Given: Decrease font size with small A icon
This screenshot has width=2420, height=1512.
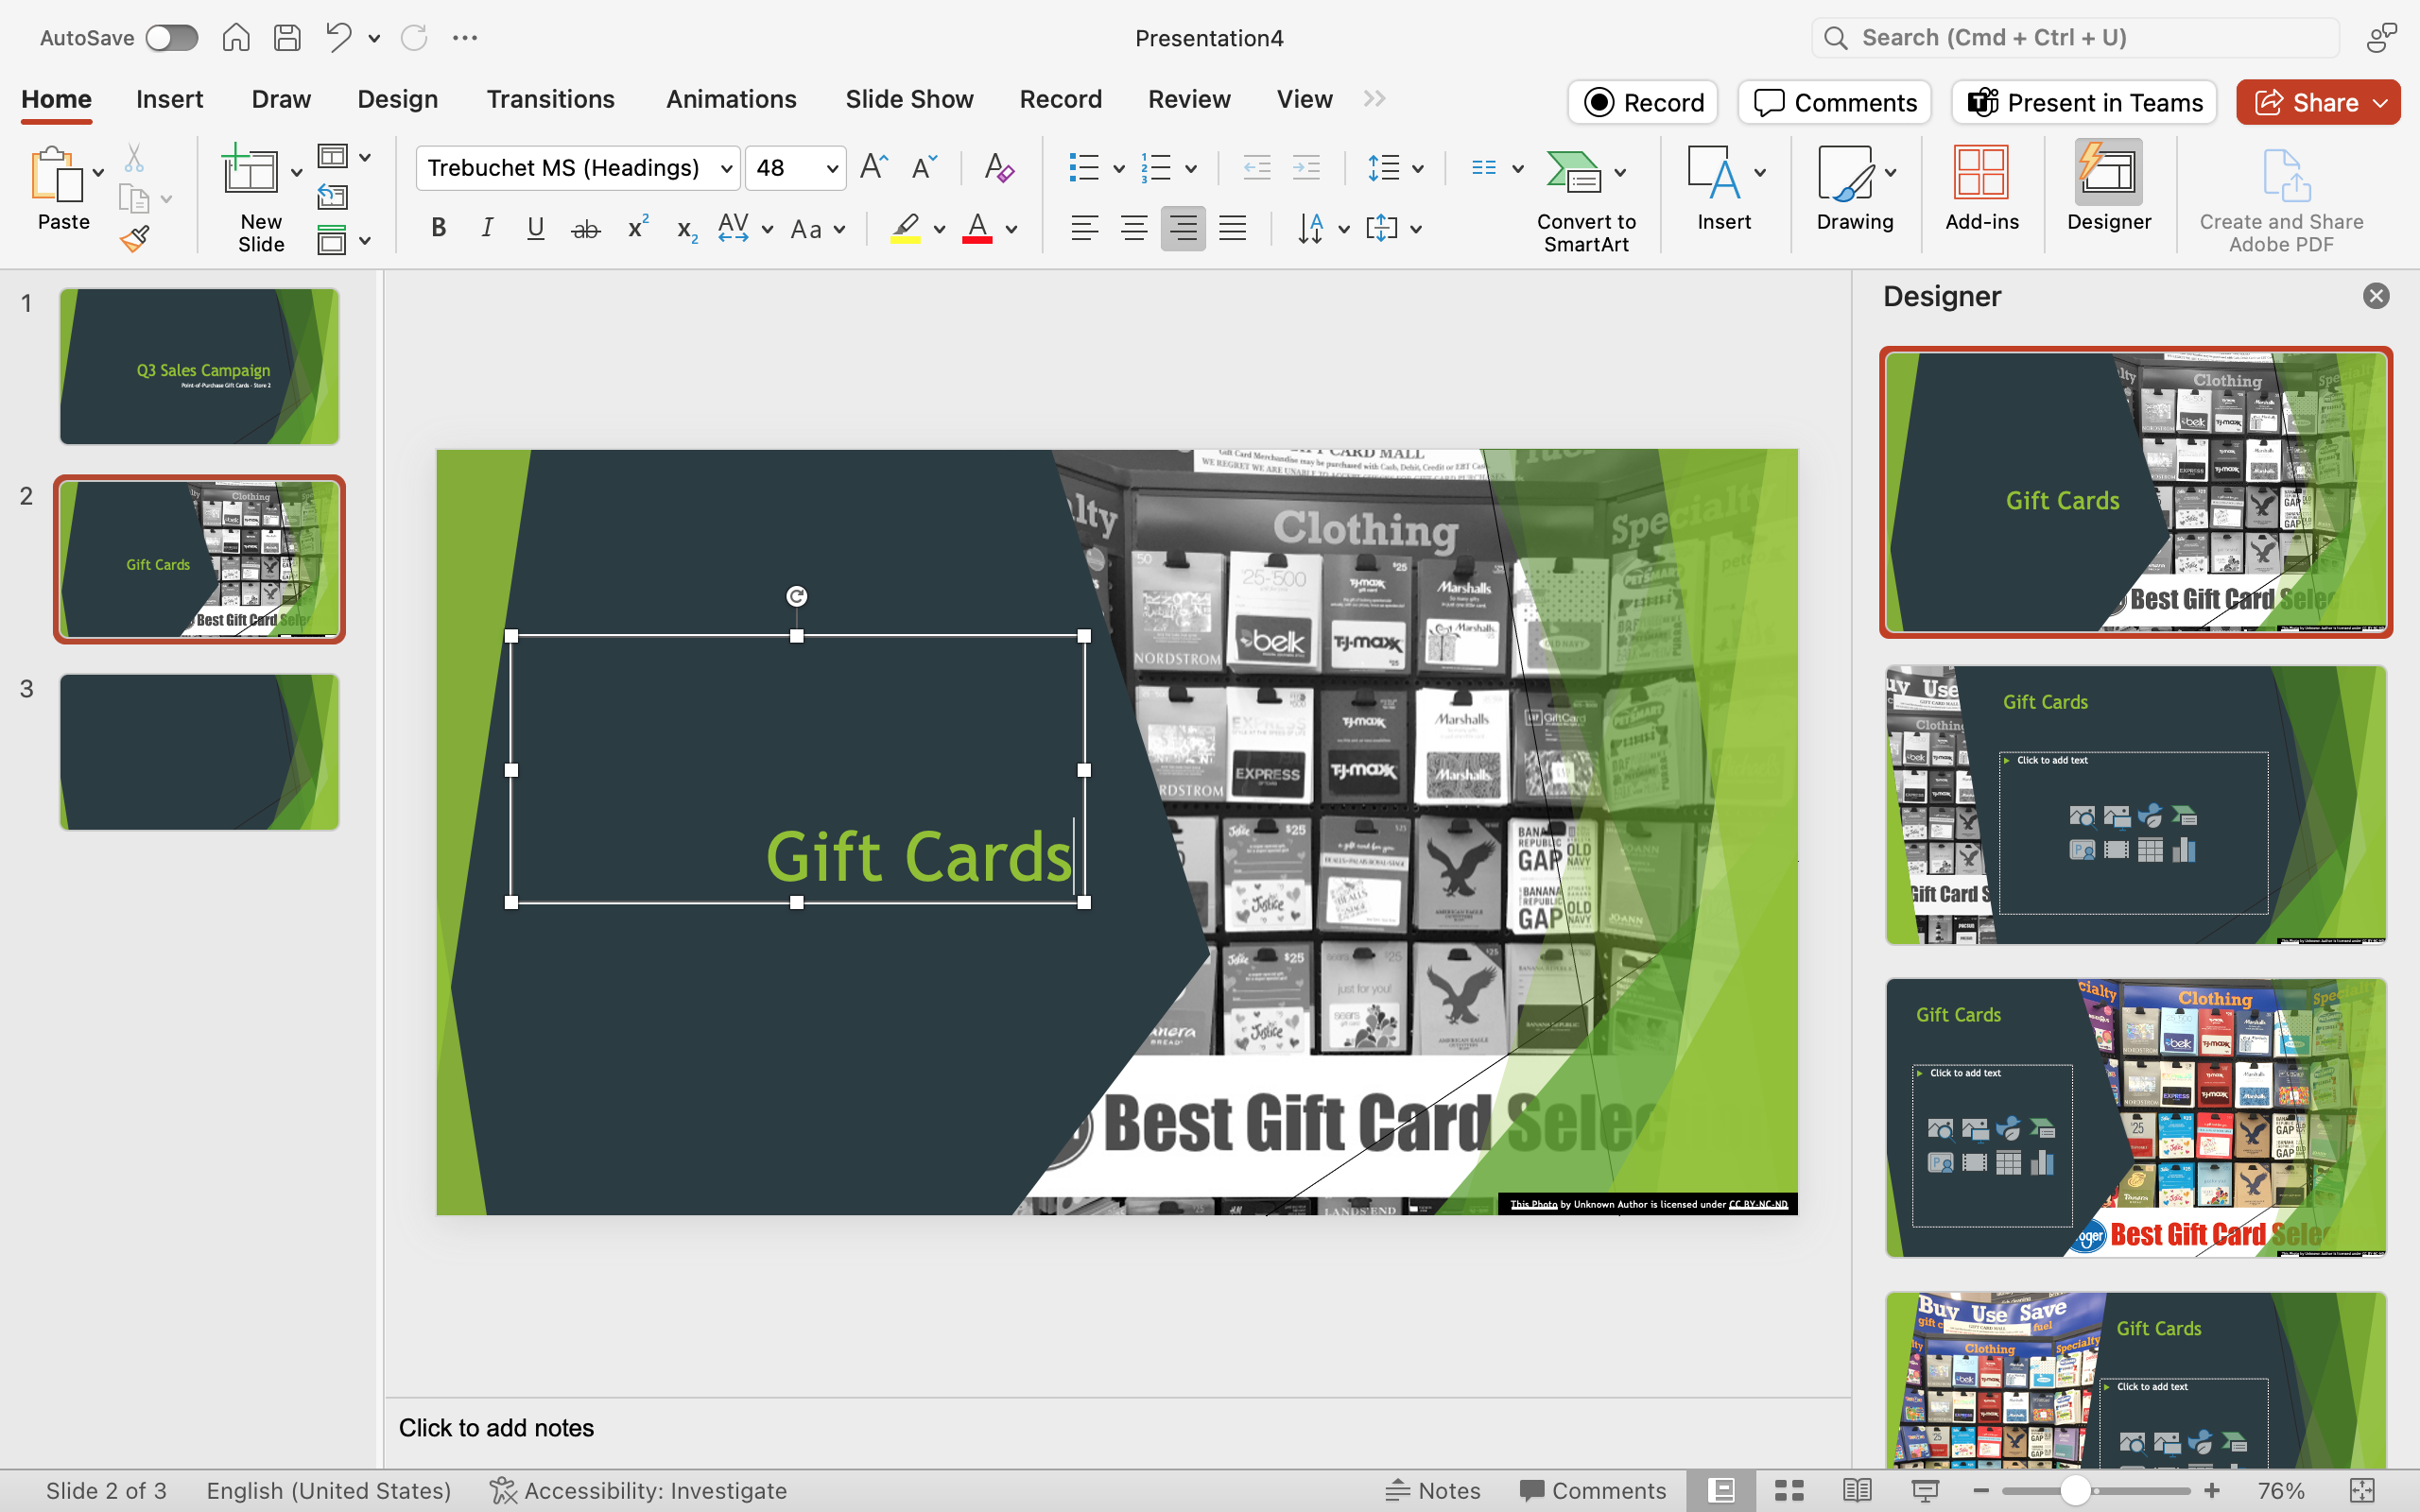Looking at the screenshot, I should [924, 167].
